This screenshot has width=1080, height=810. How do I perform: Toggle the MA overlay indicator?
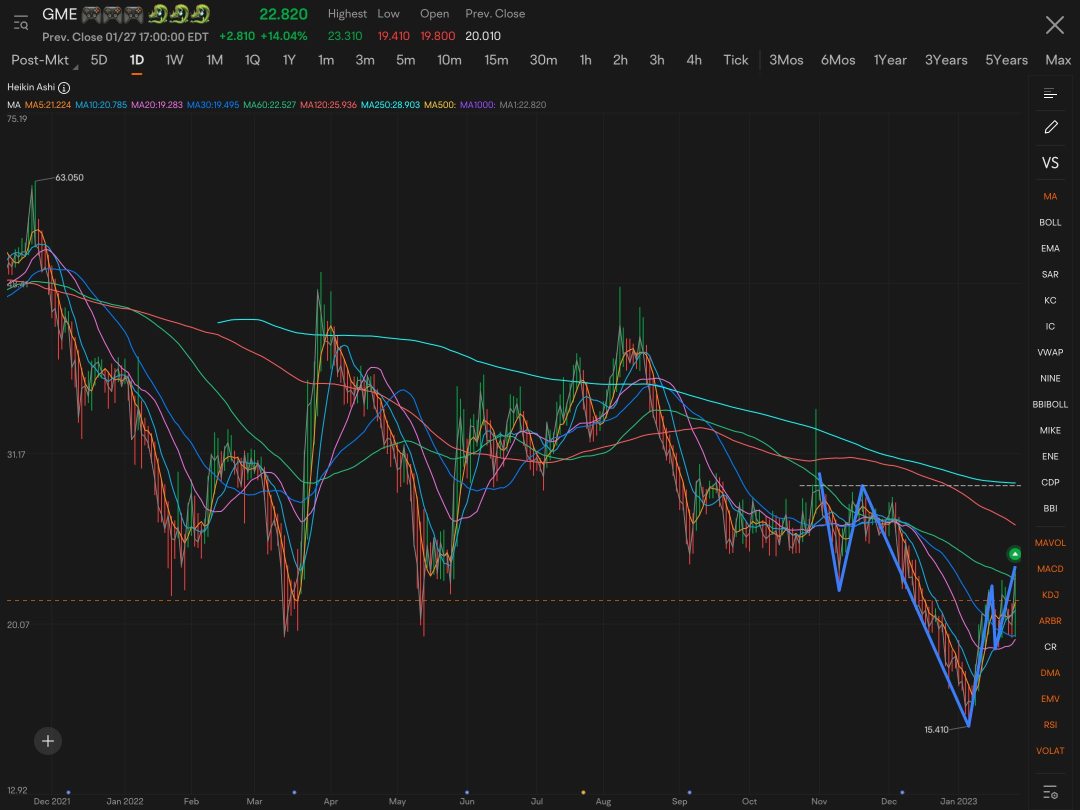[1050, 196]
